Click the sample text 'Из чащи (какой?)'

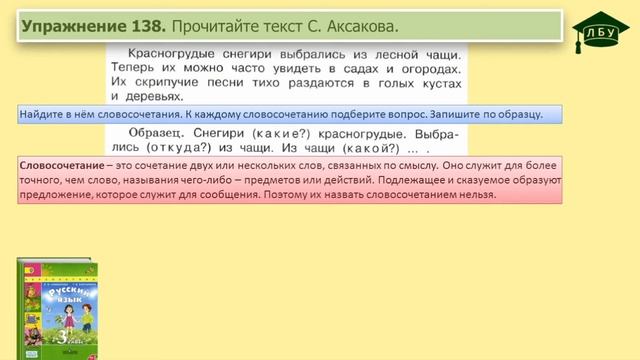[340, 148]
